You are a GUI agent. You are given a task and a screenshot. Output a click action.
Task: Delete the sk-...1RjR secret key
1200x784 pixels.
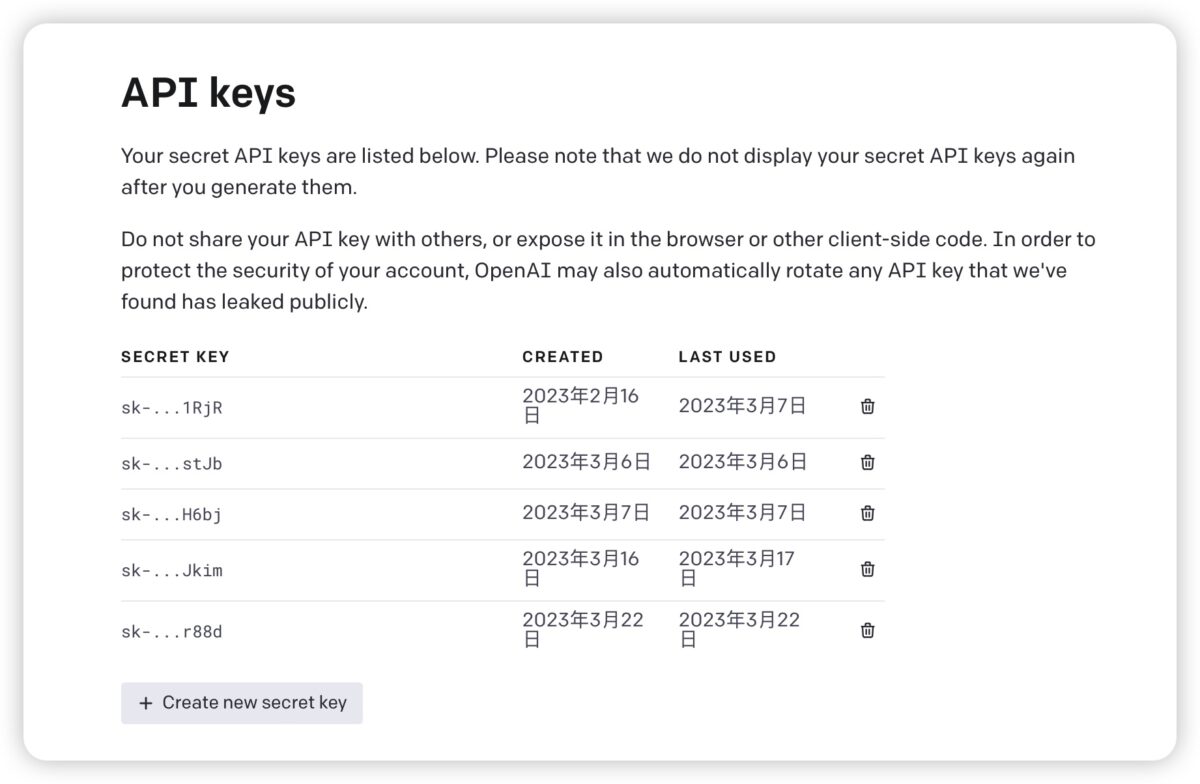coord(868,407)
